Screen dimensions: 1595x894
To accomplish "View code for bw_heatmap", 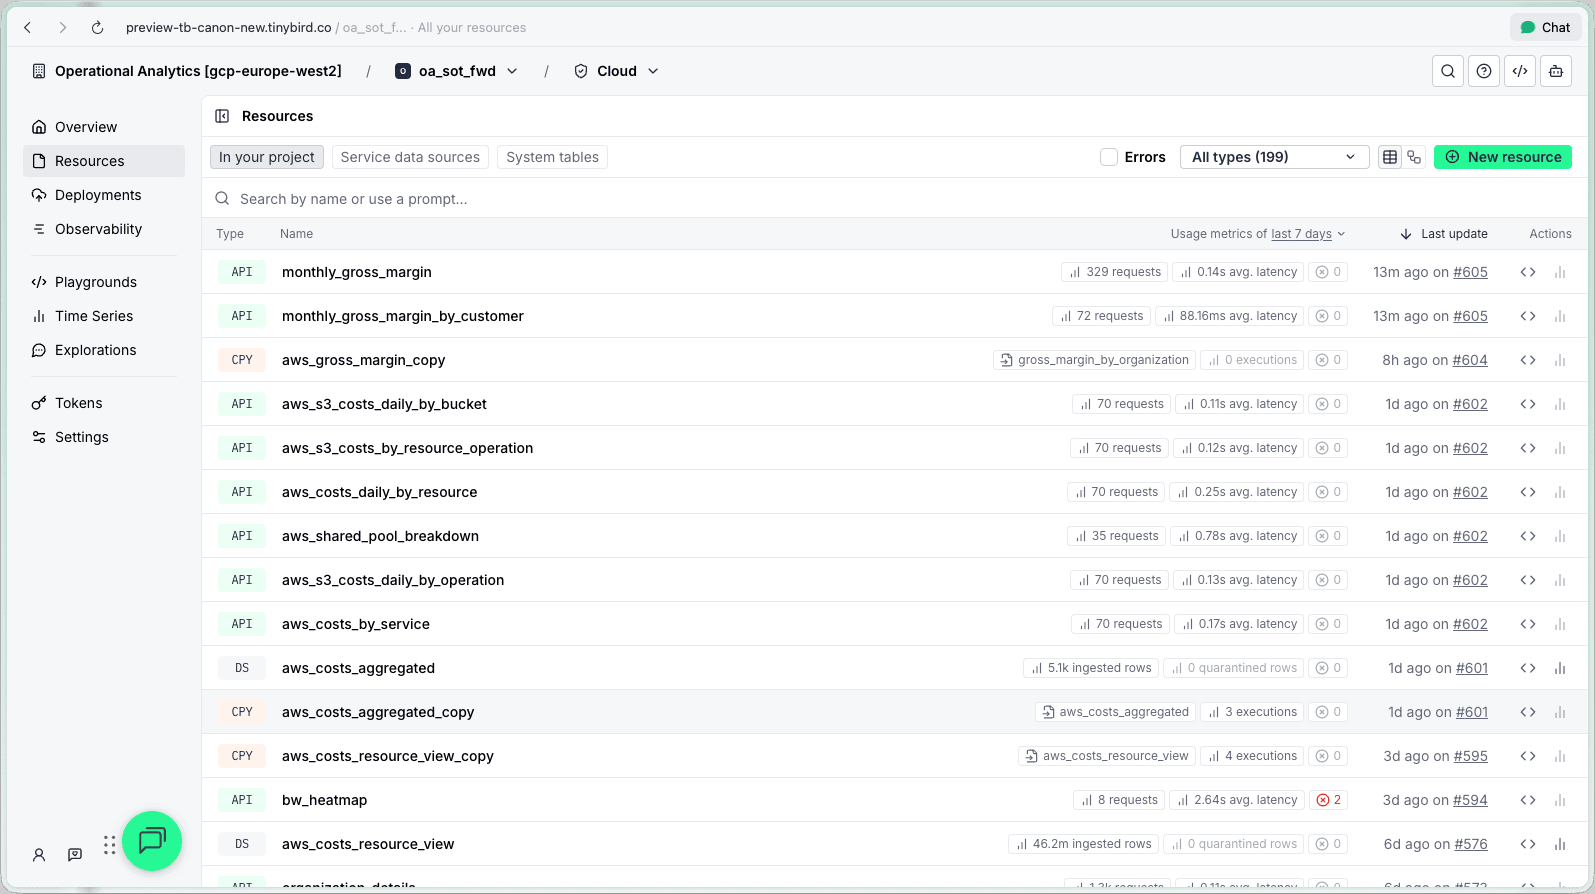I will coord(1528,800).
